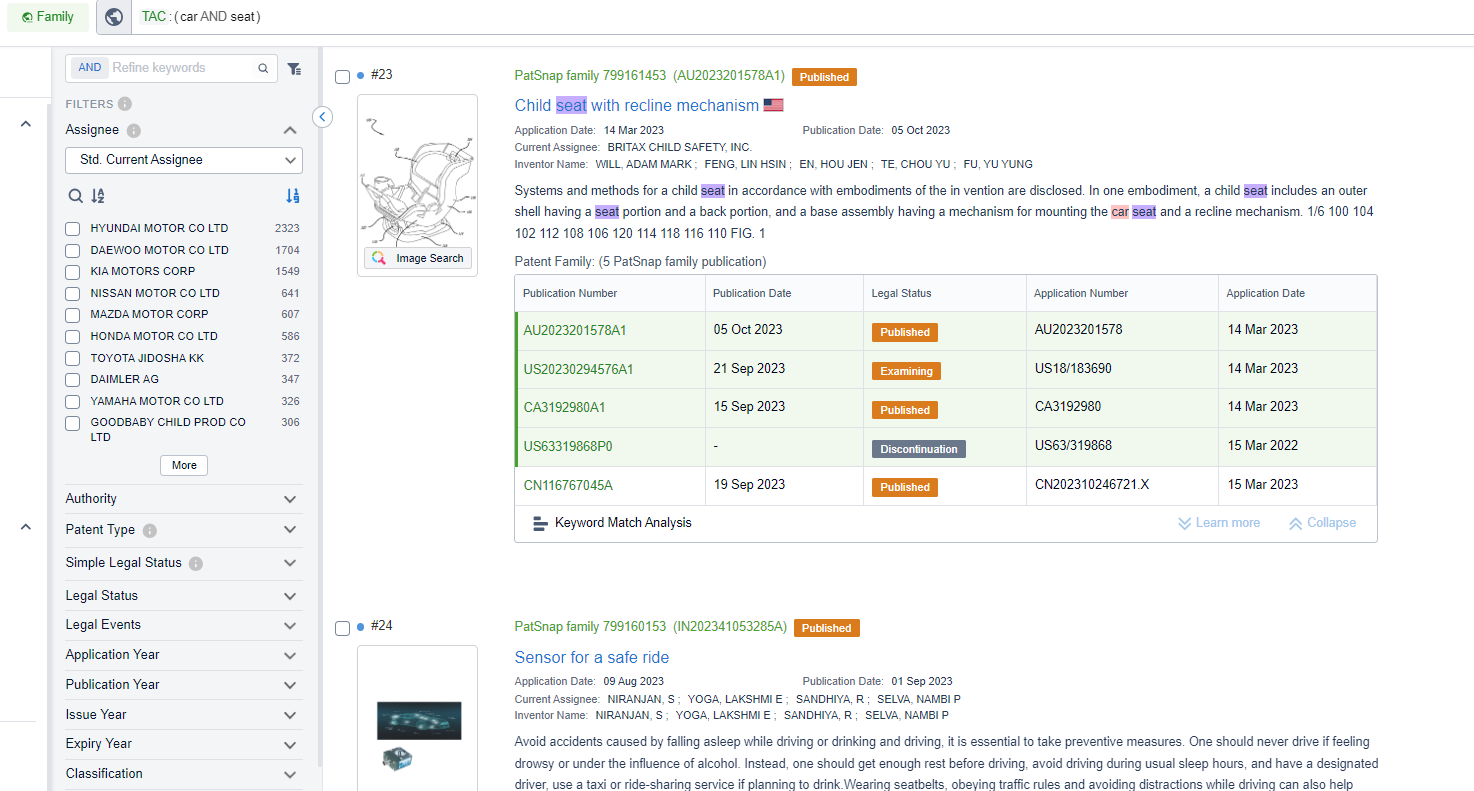
Task: Open the advanced filter icon next to Refine keywords
Action: tap(294, 69)
